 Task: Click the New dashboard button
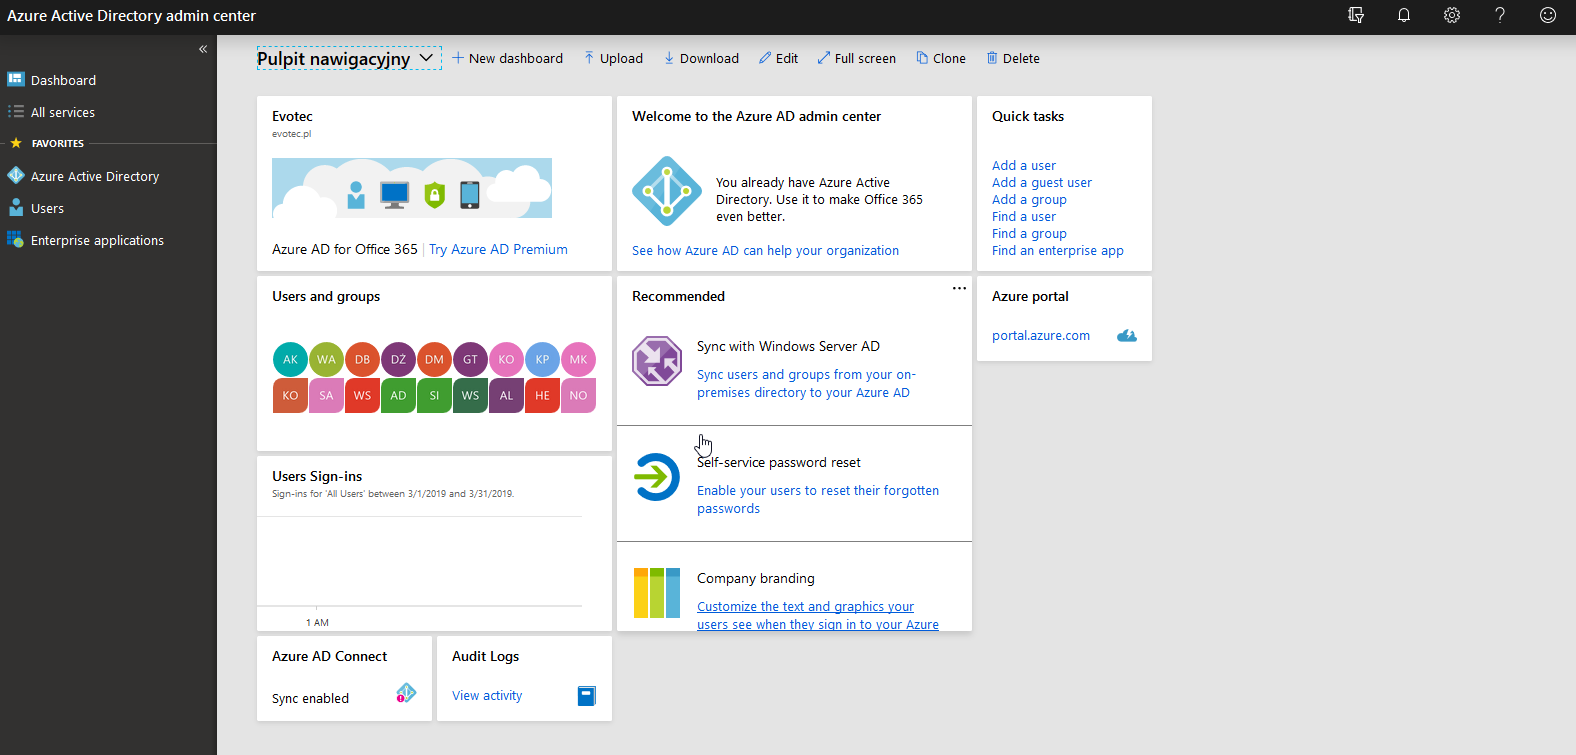click(507, 58)
